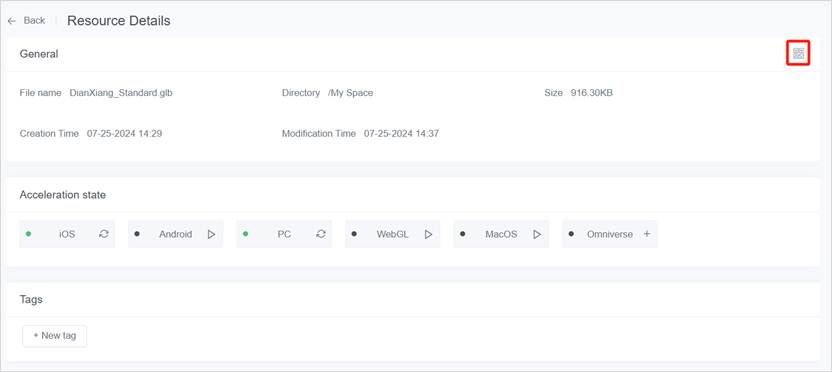832x372 pixels.
Task: Click the /My Space directory value
Action: tap(350, 93)
